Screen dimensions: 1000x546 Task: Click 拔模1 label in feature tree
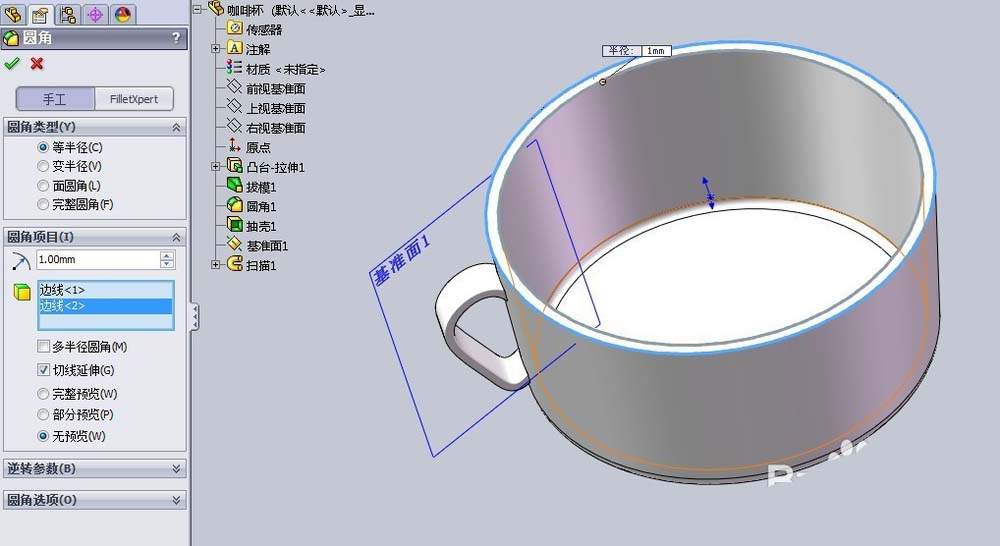(261, 188)
